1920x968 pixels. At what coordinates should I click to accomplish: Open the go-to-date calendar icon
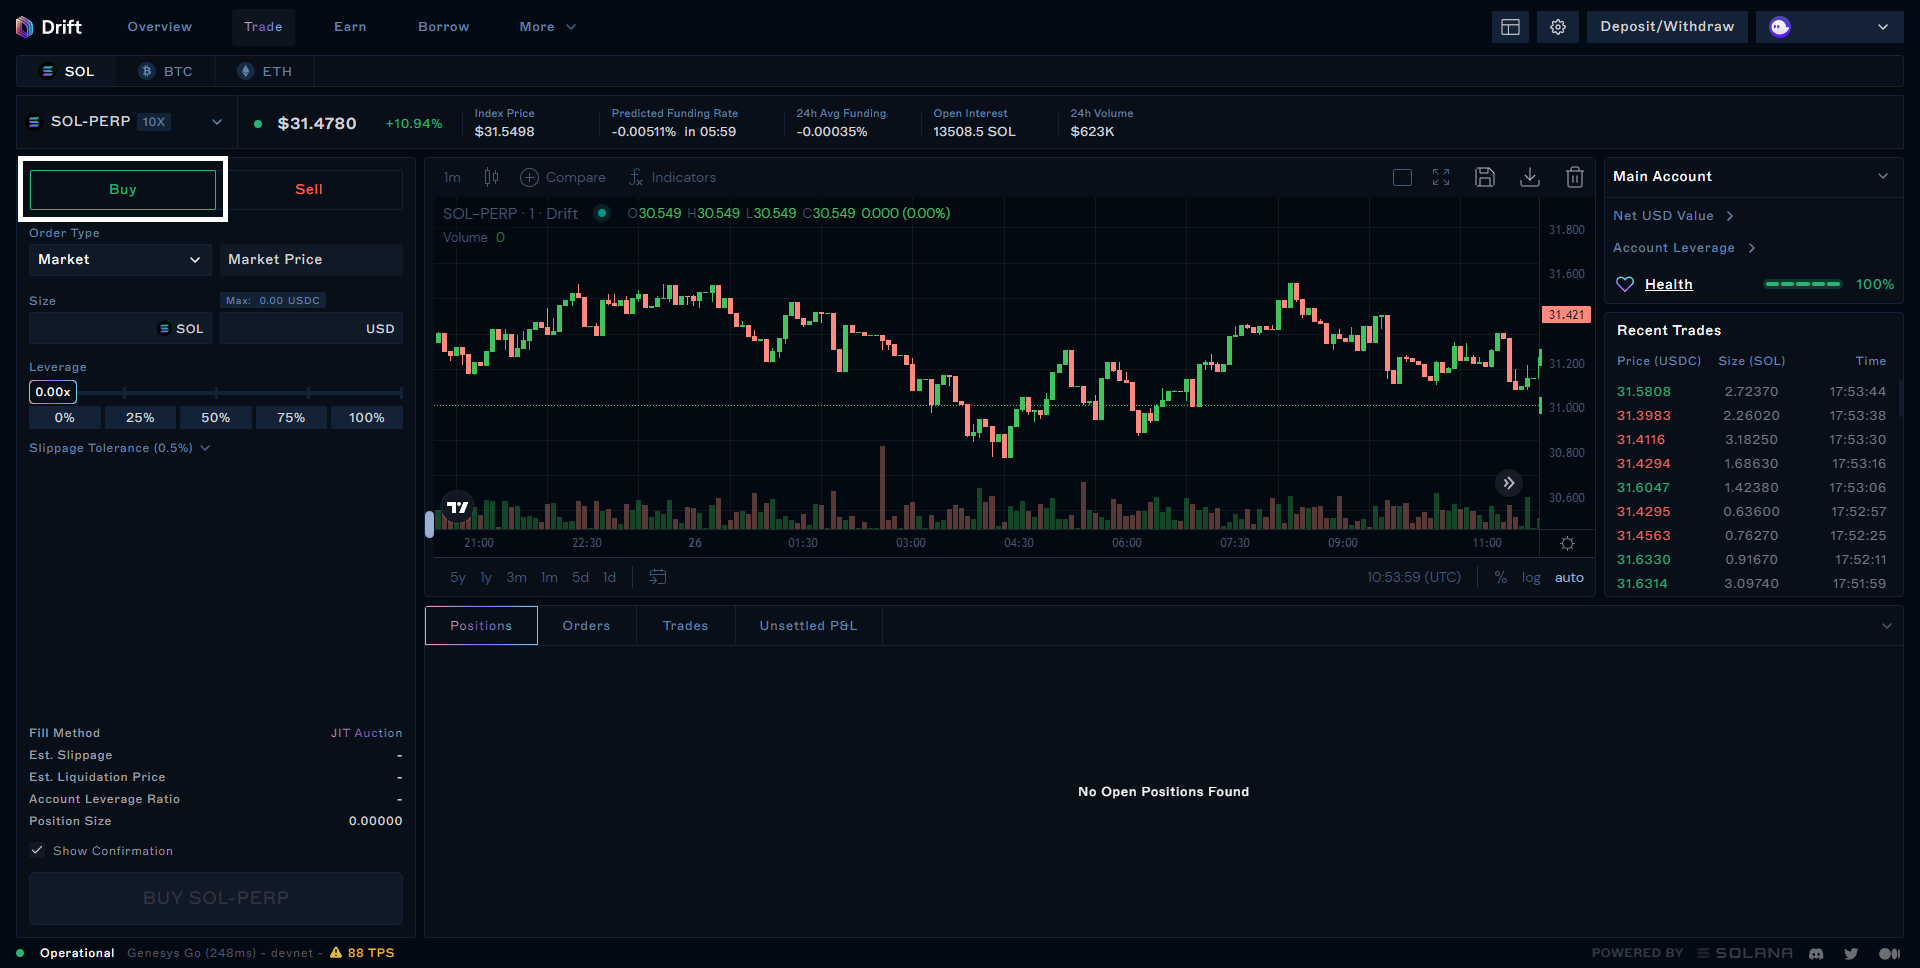pyautogui.click(x=657, y=577)
